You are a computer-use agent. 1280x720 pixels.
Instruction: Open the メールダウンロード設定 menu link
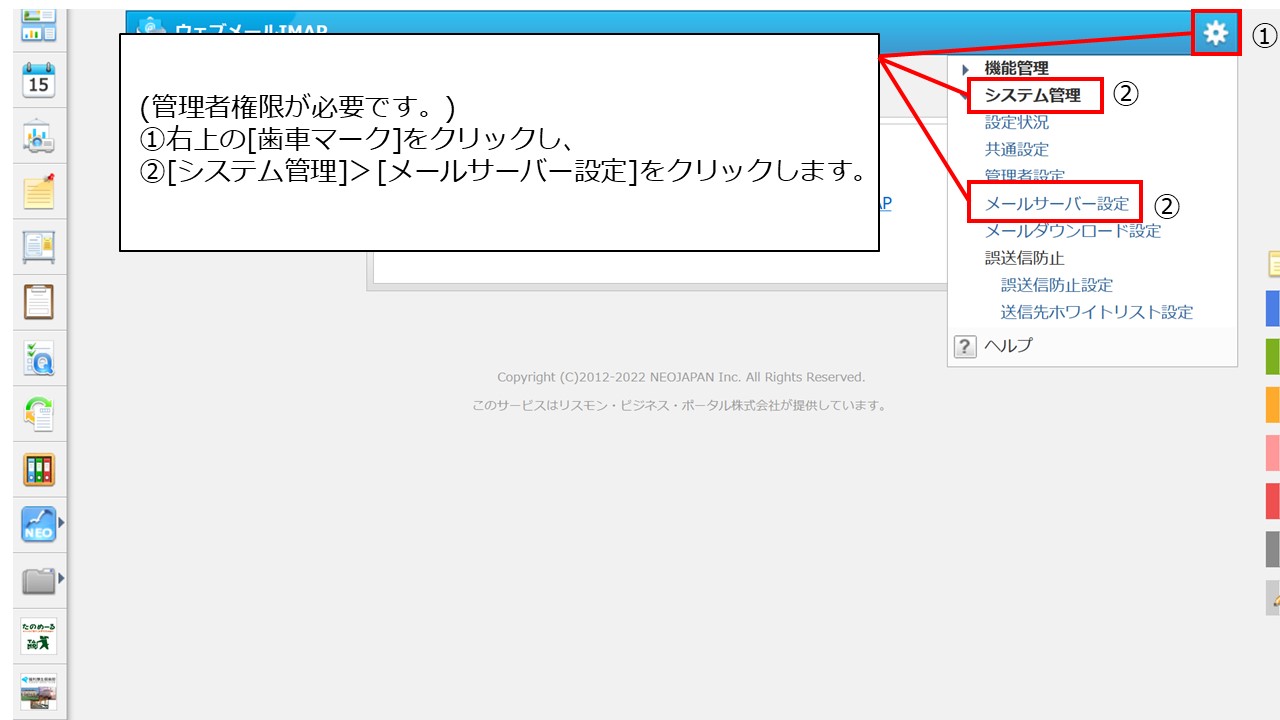point(1073,231)
